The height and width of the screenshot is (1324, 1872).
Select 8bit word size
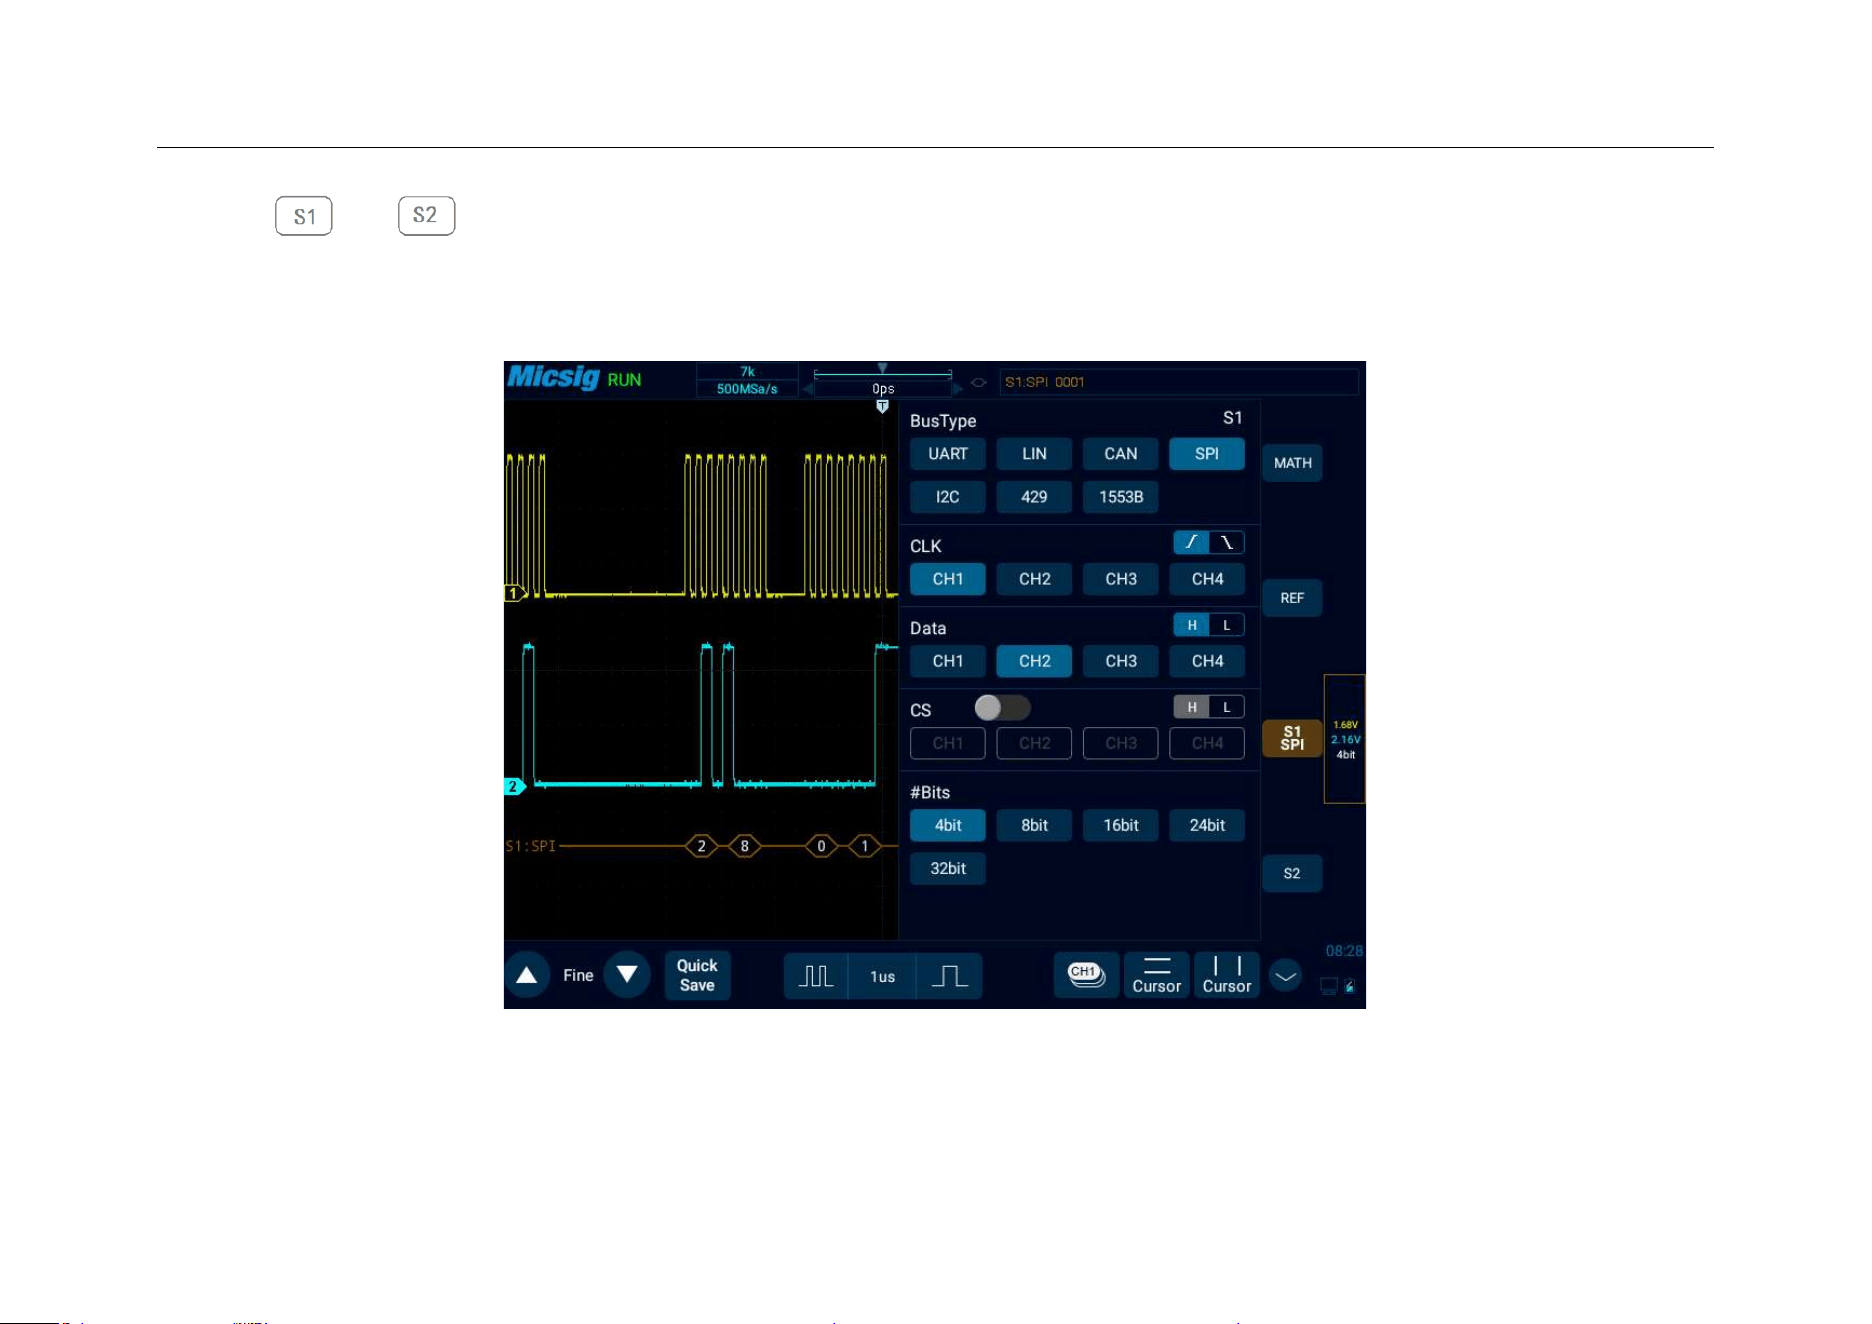(1034, 825)
